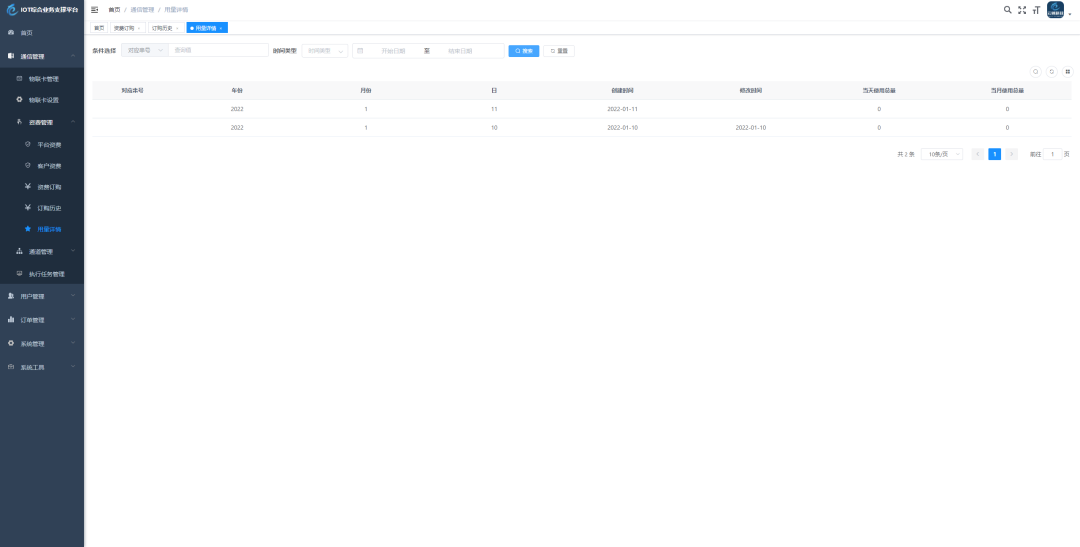Click the dashboard icon beside sidebar 首页
The image size is (1080, 547).
tap(11, 32)
